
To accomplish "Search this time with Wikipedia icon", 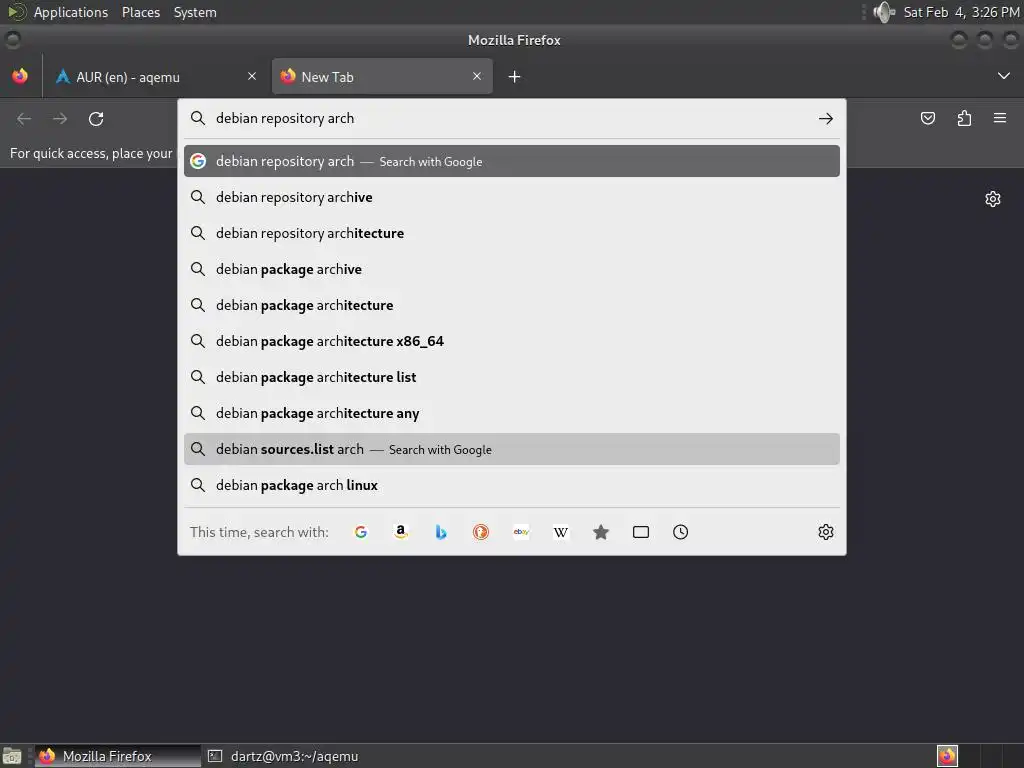I will pos(560,532).
